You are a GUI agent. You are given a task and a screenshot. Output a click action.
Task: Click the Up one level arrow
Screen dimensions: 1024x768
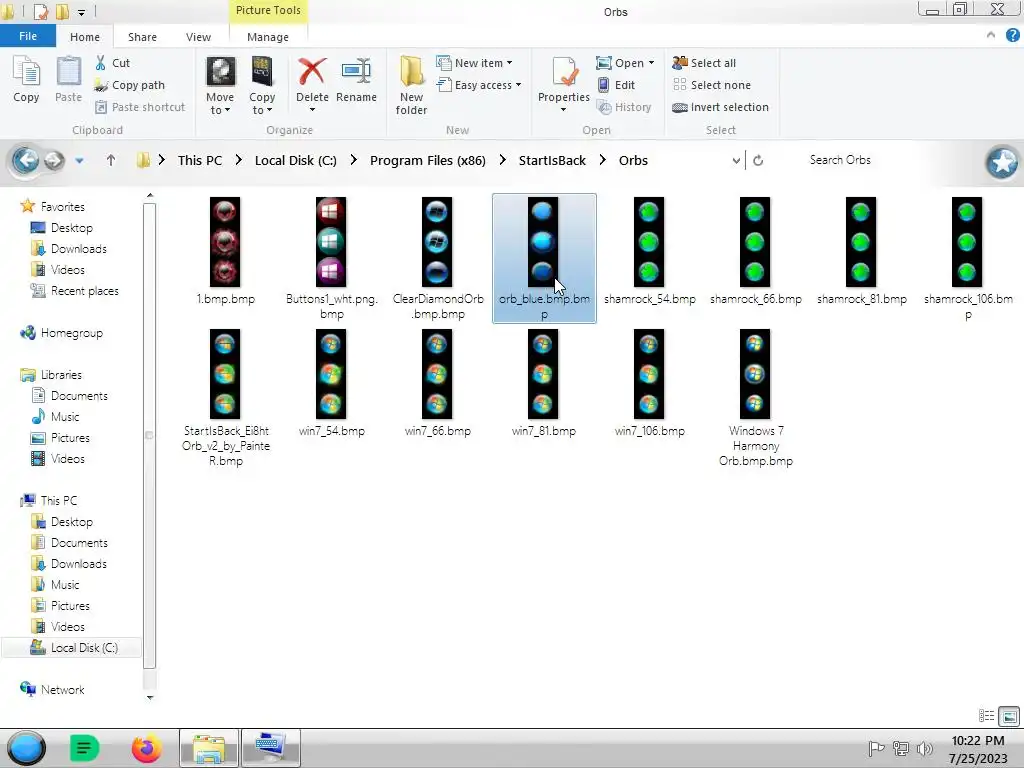pyautogui.click(x=110, y=160)
